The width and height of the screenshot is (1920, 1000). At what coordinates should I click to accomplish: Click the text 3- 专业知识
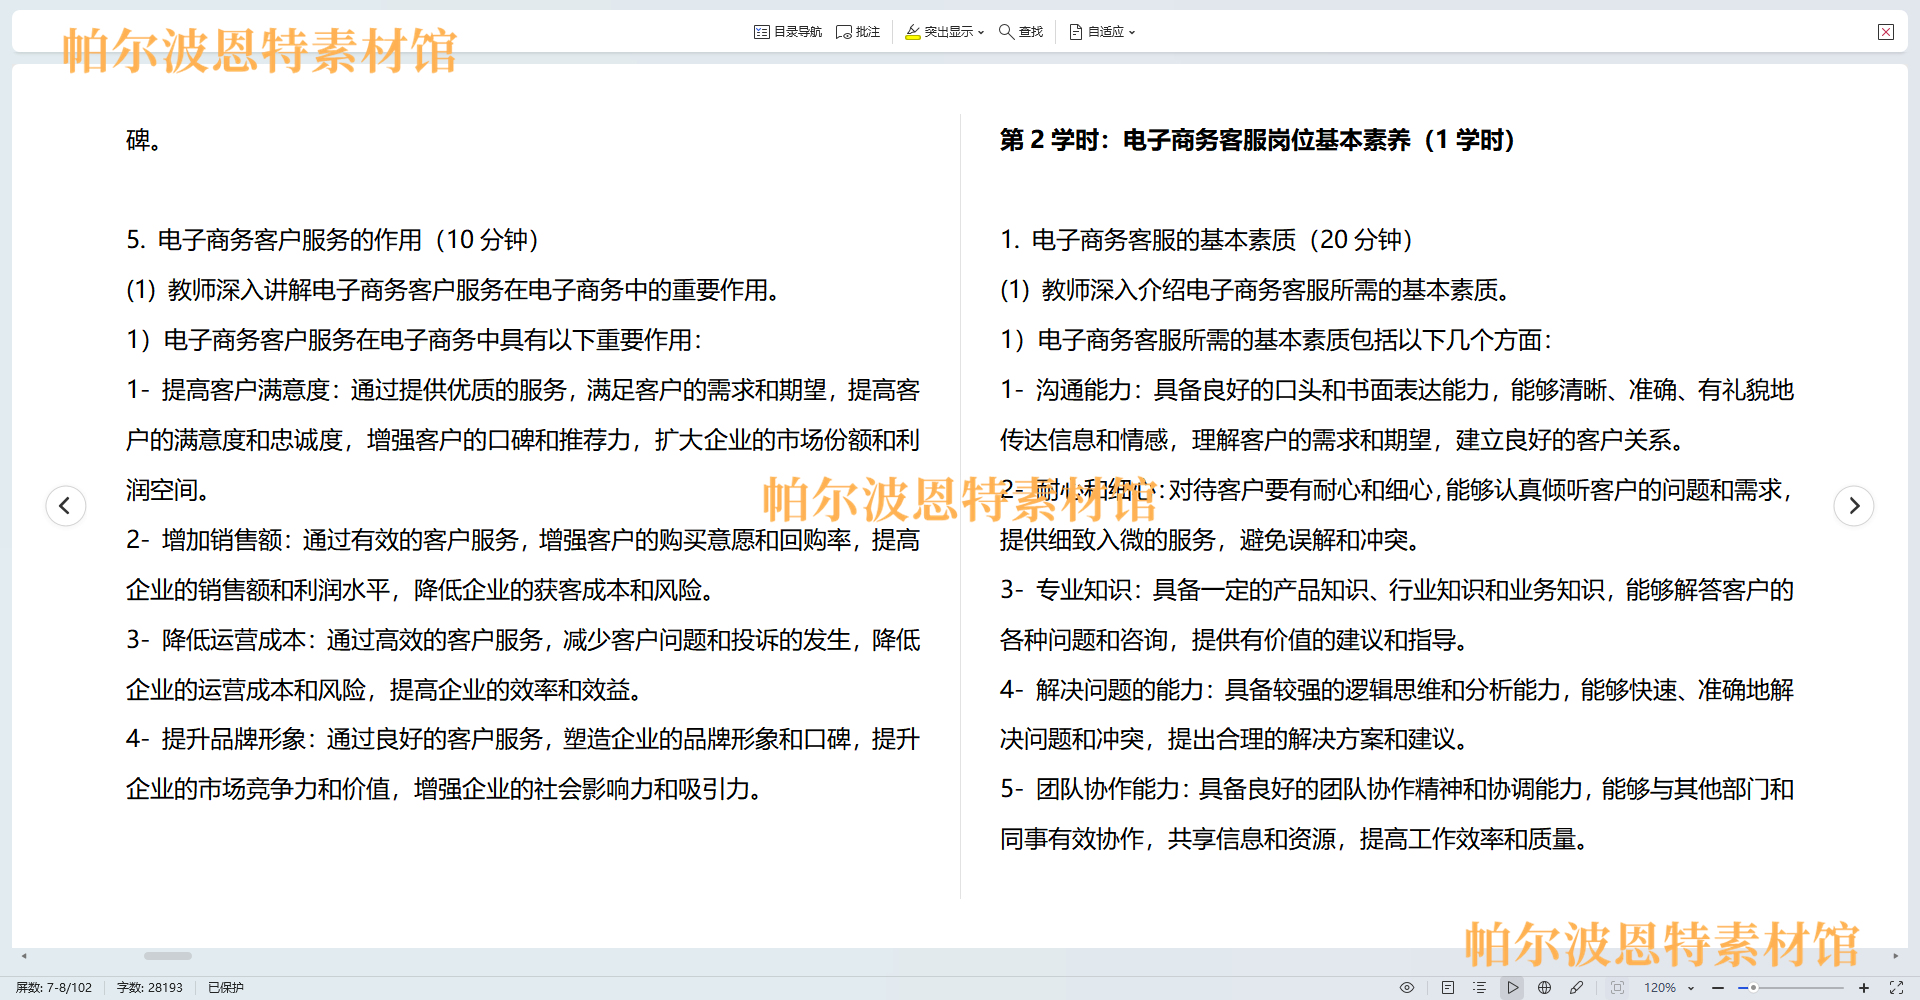point(1067,590)
